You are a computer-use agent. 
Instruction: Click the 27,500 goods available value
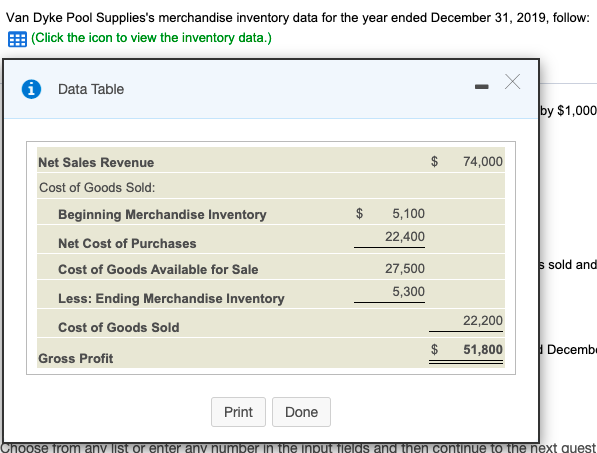pyautogui.click(x=405, y=268)
